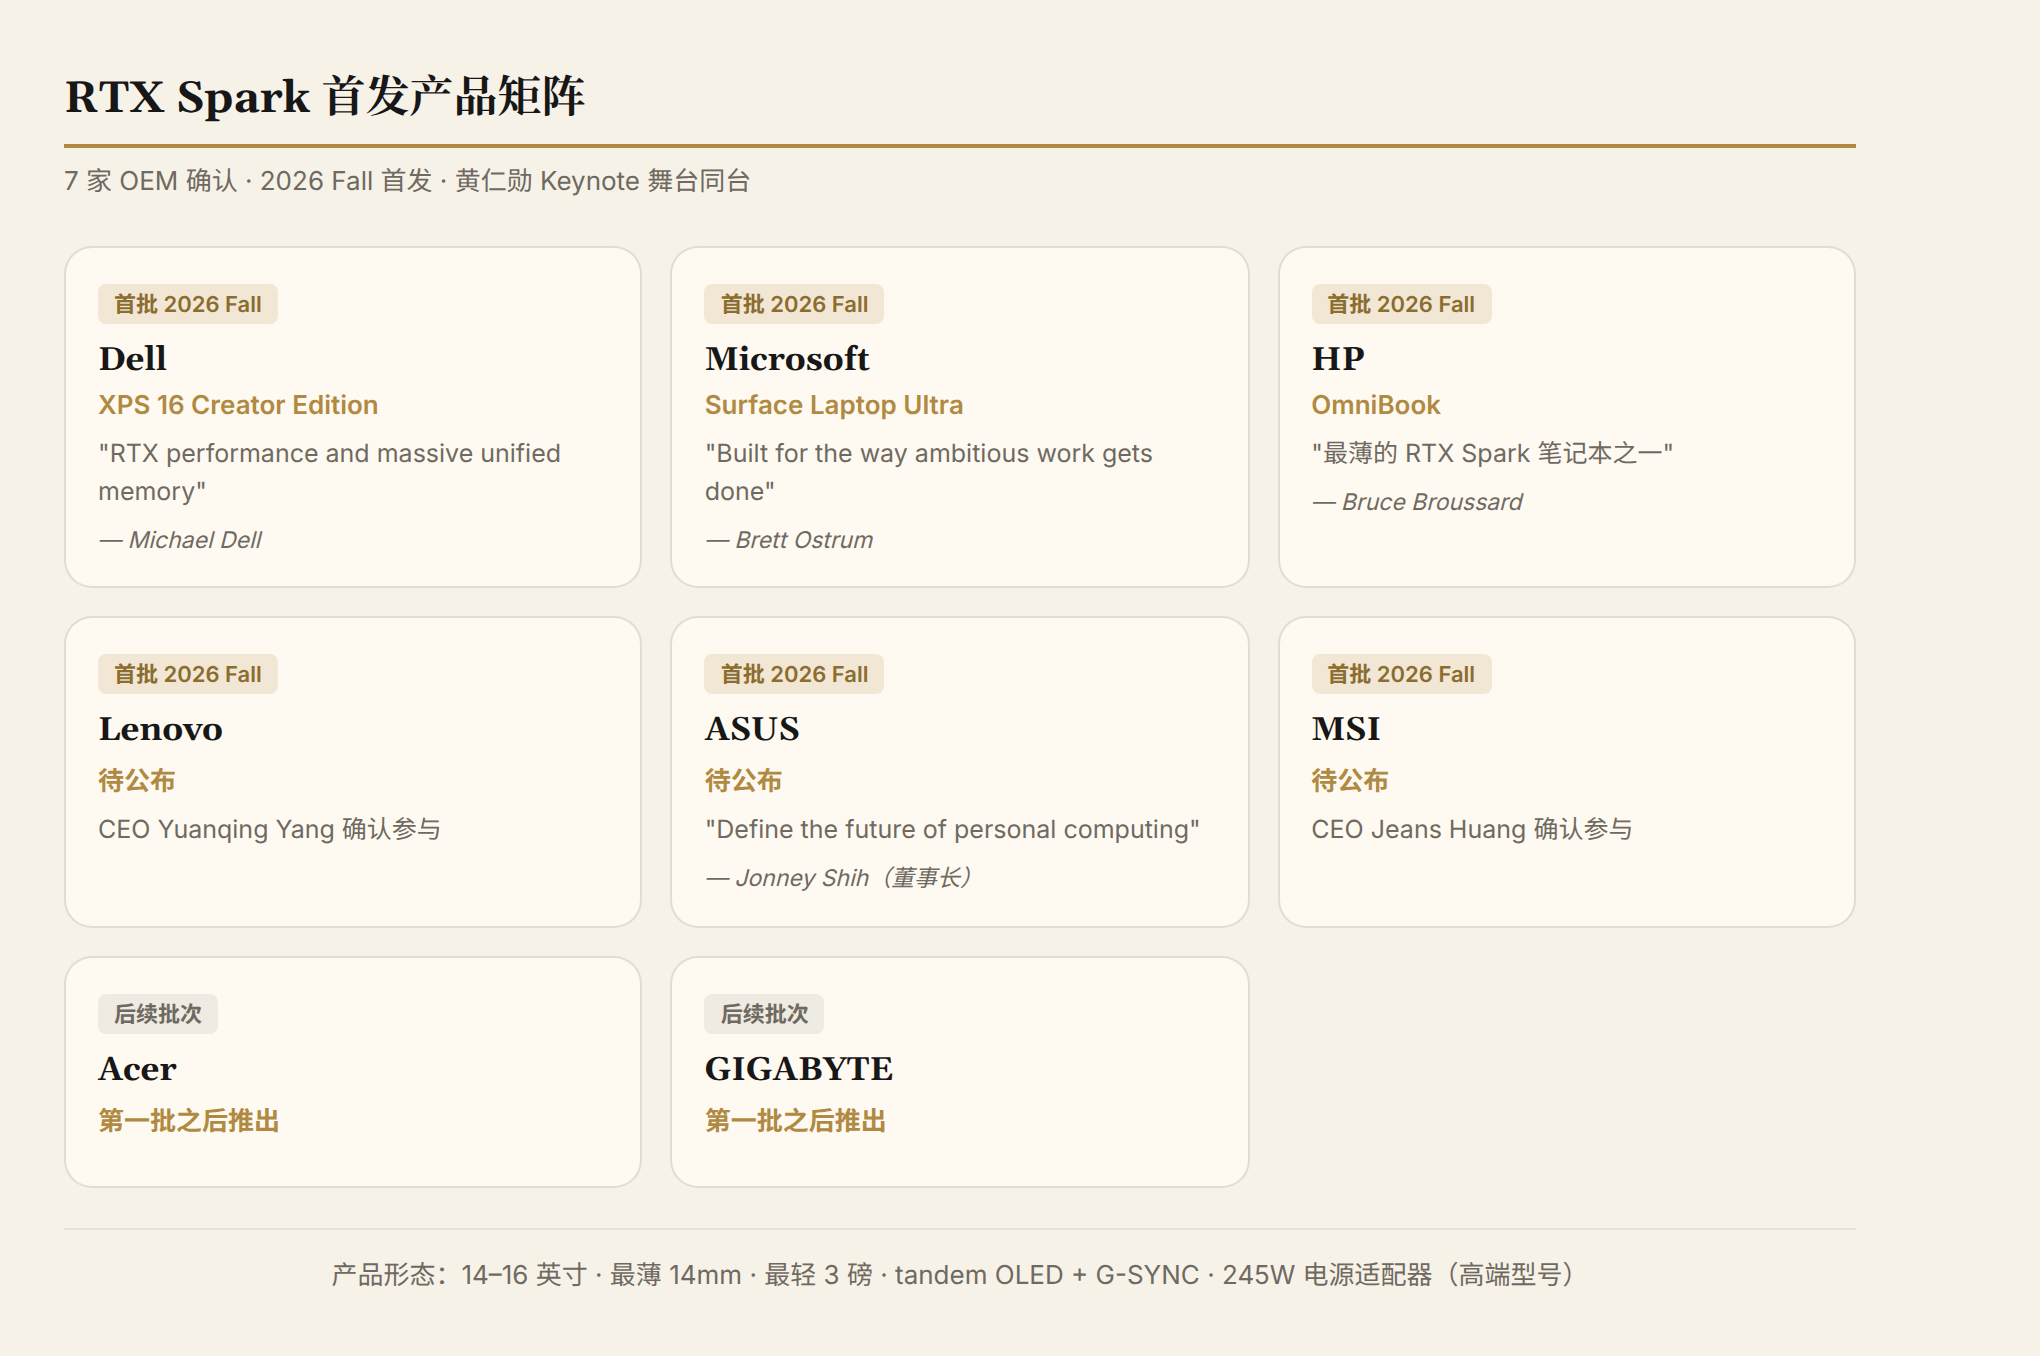2040x1356 pixels.
Task: Click the title "RTX Spark 首发产品矩阵"
Action: (325, 97)
